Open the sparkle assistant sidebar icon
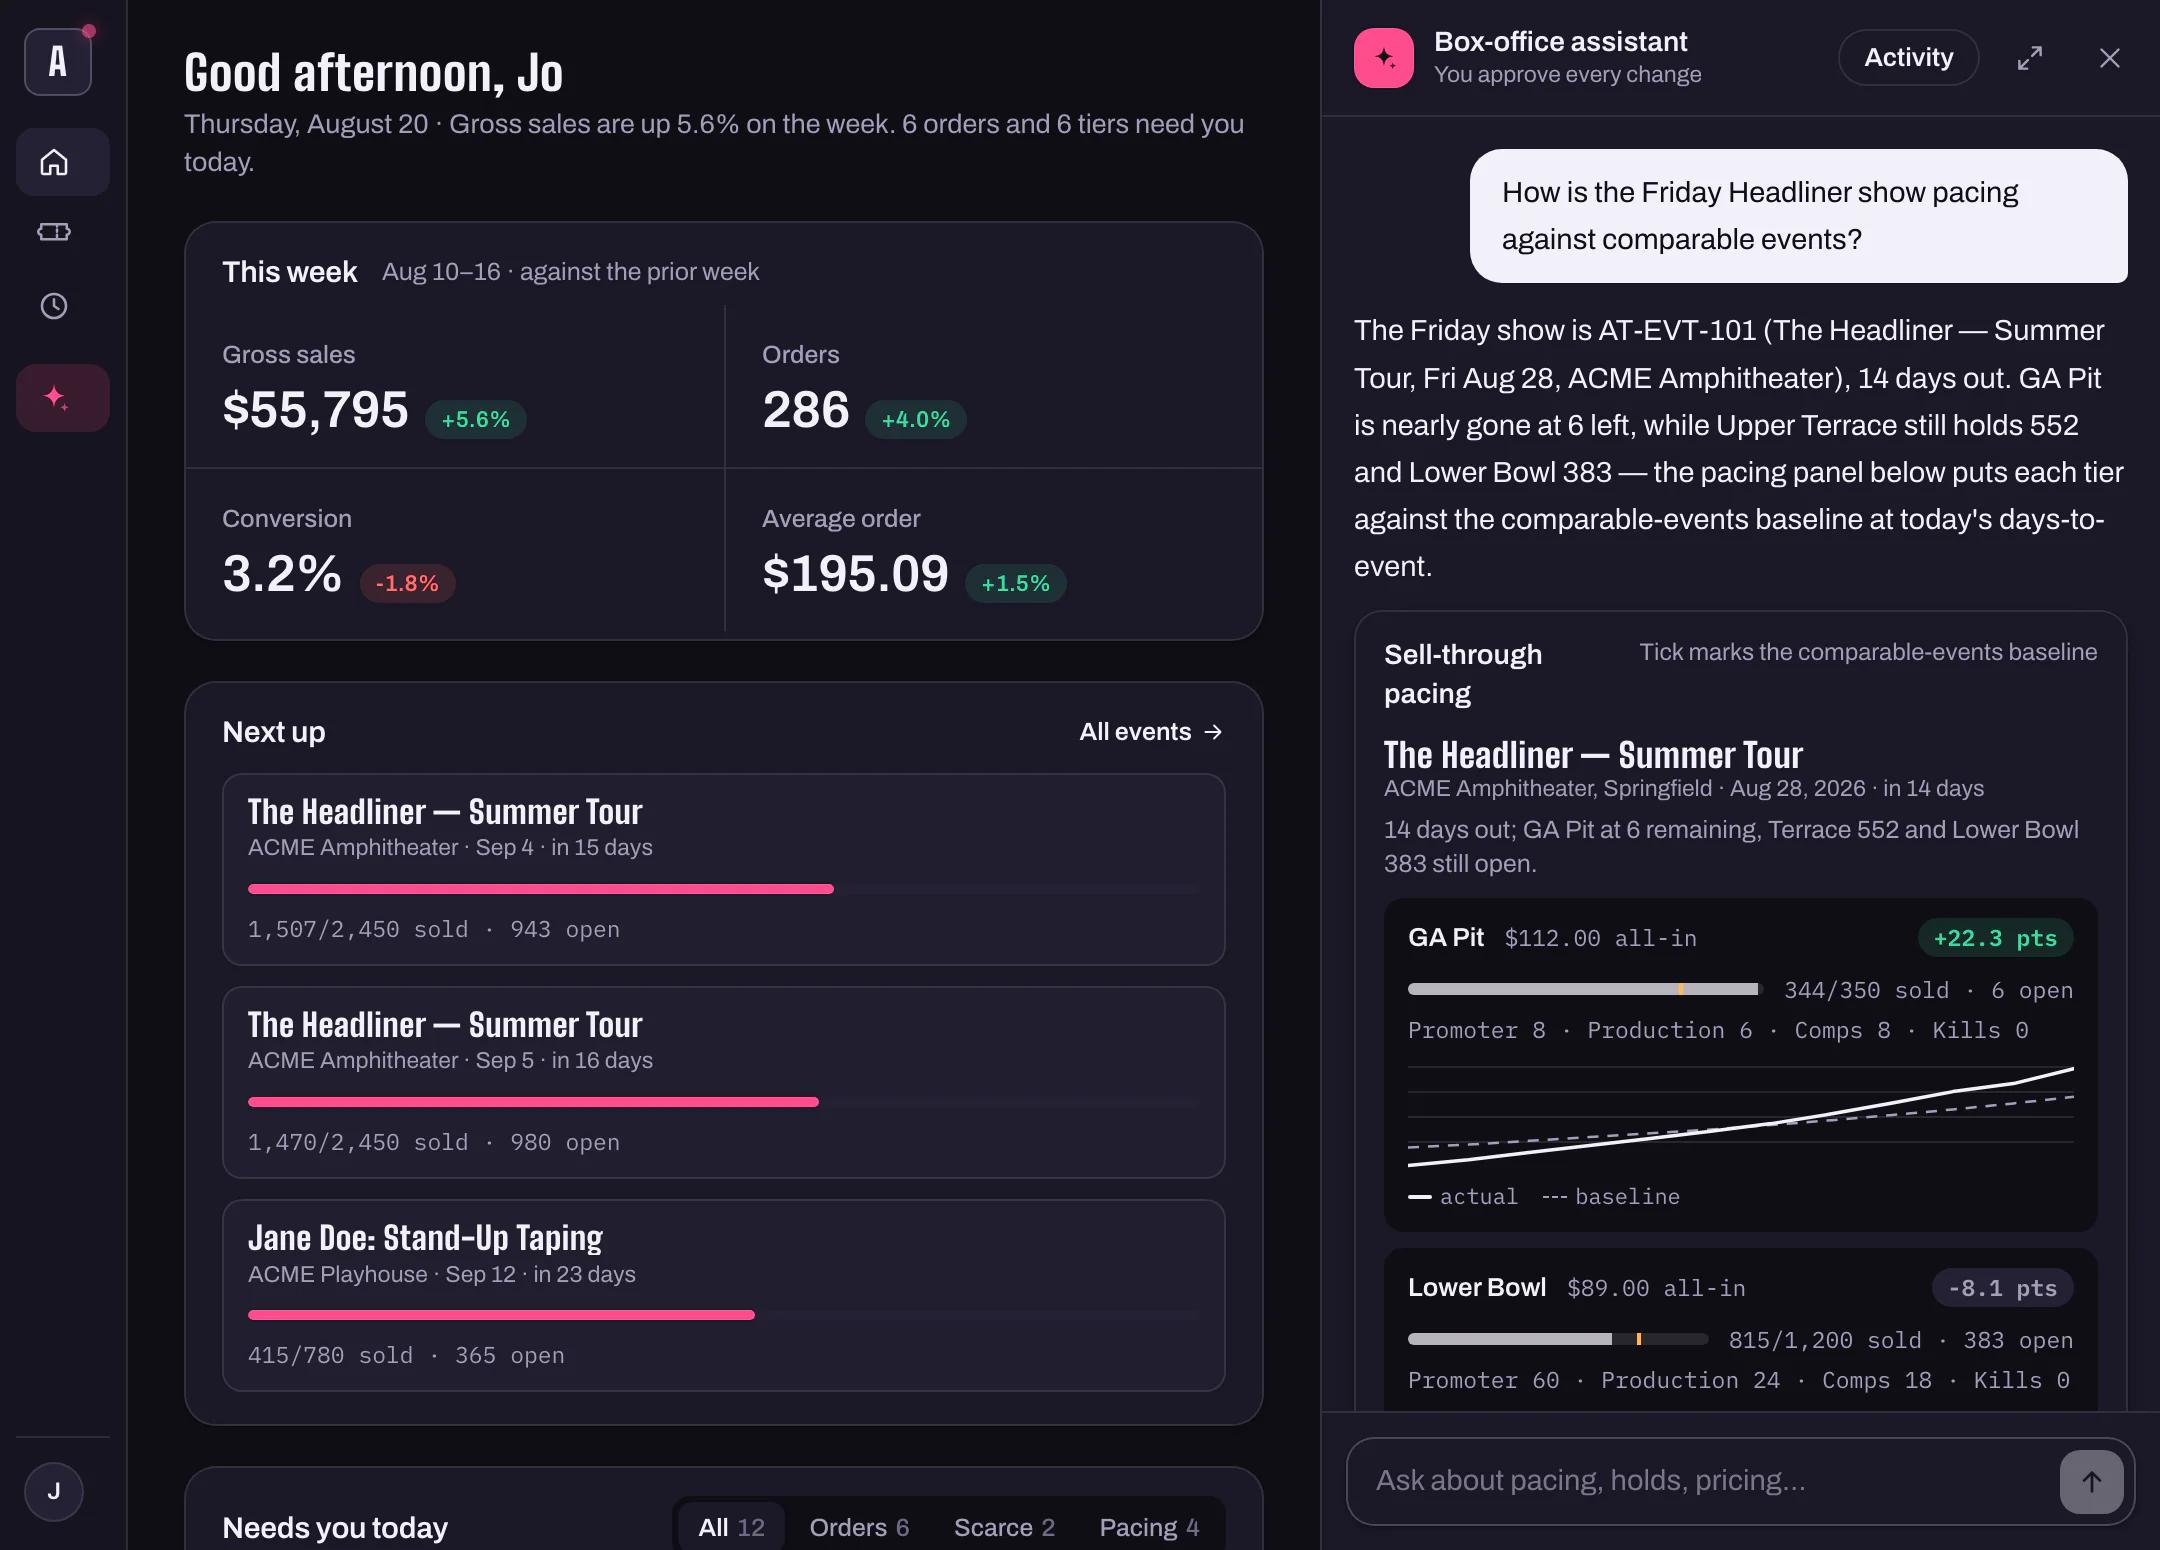The height and width of the screenshot is (1550, 2160). pyautogui.click(x=62, y=398)
